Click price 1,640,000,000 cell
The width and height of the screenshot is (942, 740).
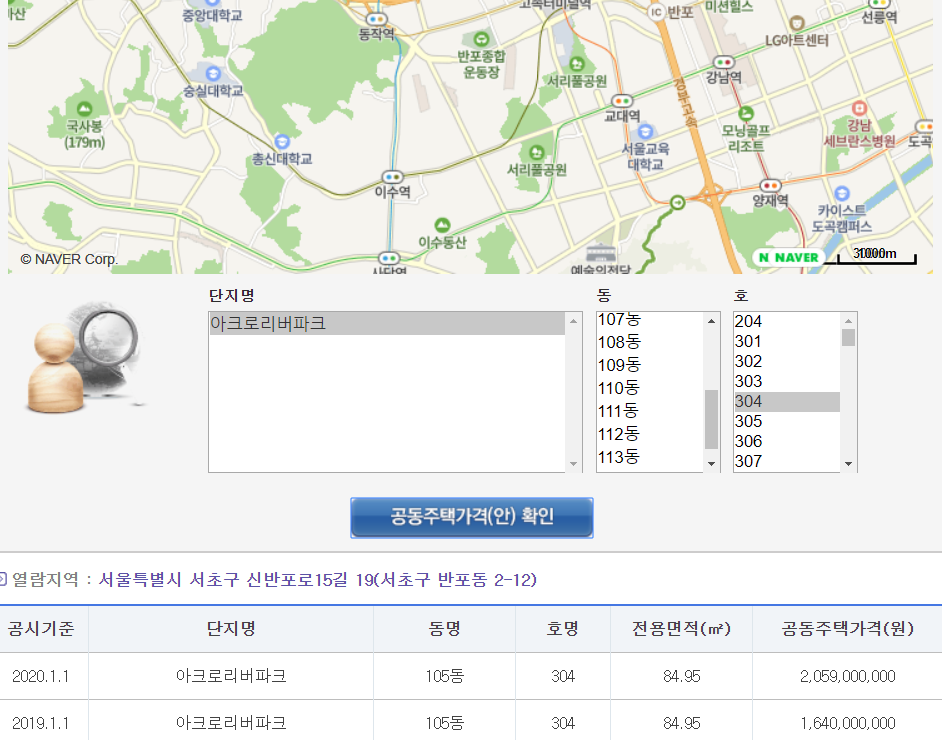pos(847,723)
